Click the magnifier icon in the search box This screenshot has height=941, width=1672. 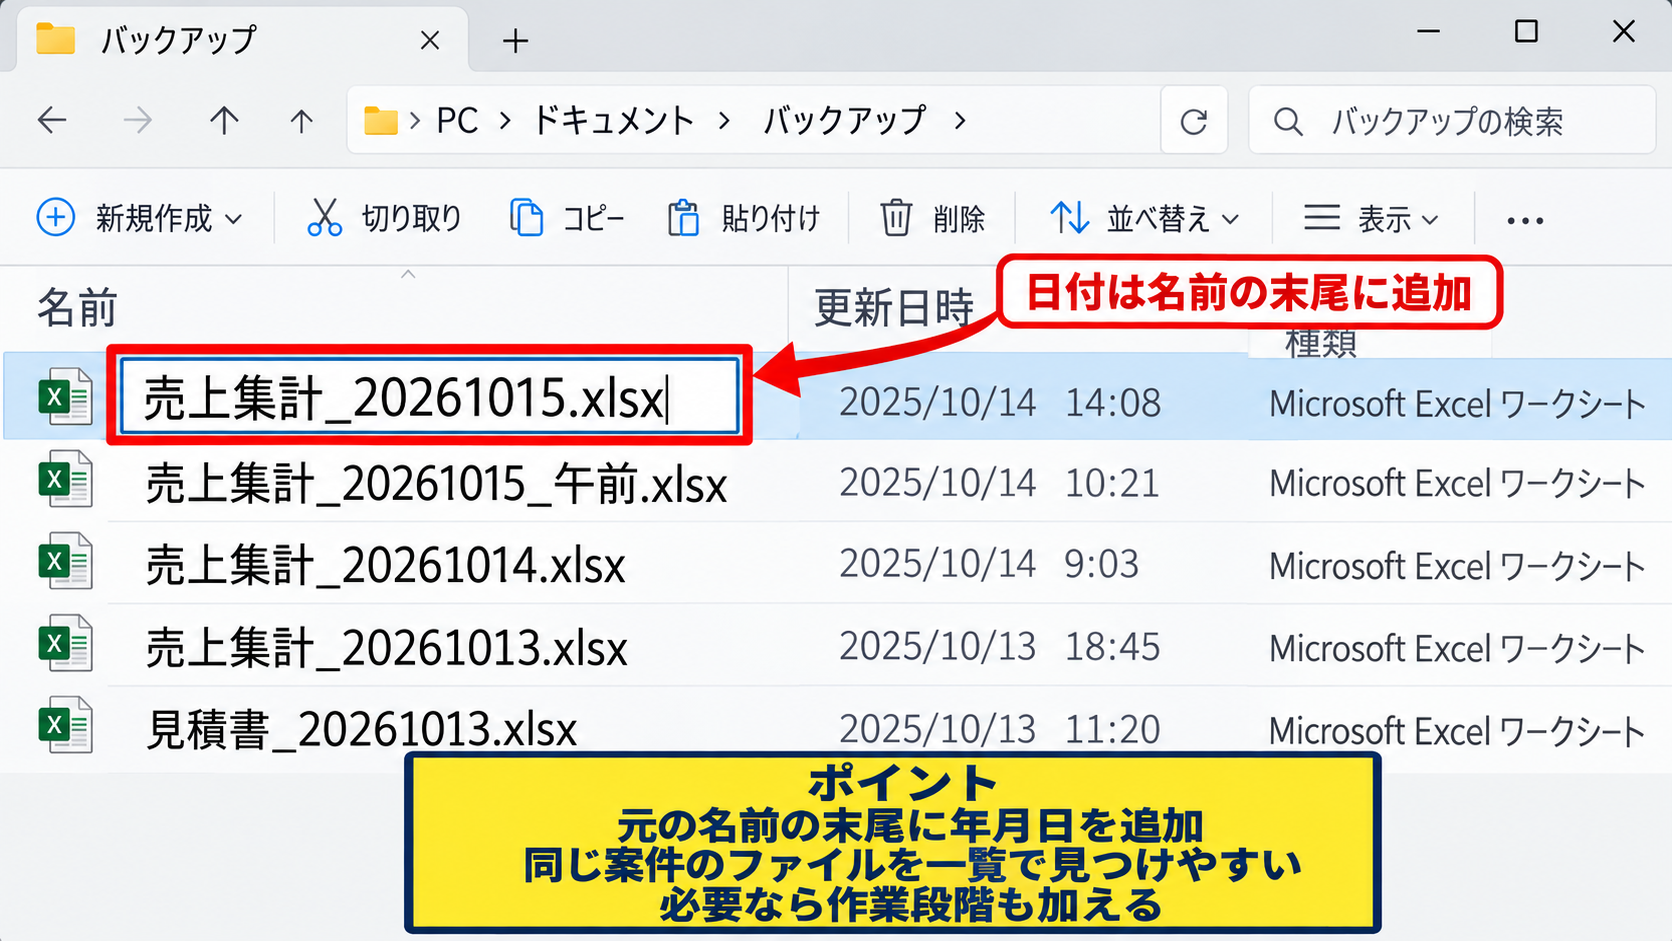coord(1288,122)
